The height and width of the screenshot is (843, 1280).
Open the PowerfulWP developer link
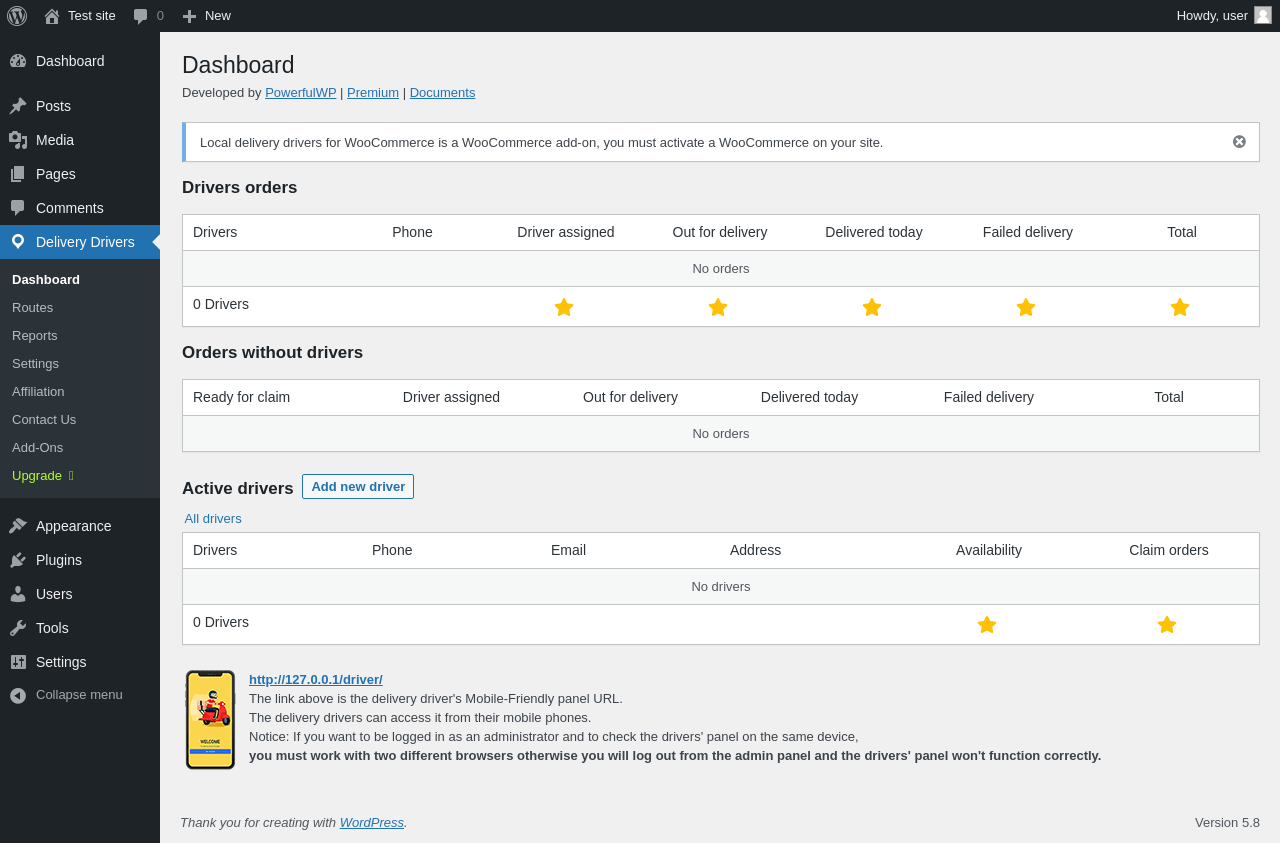click(x=300, y=93)
